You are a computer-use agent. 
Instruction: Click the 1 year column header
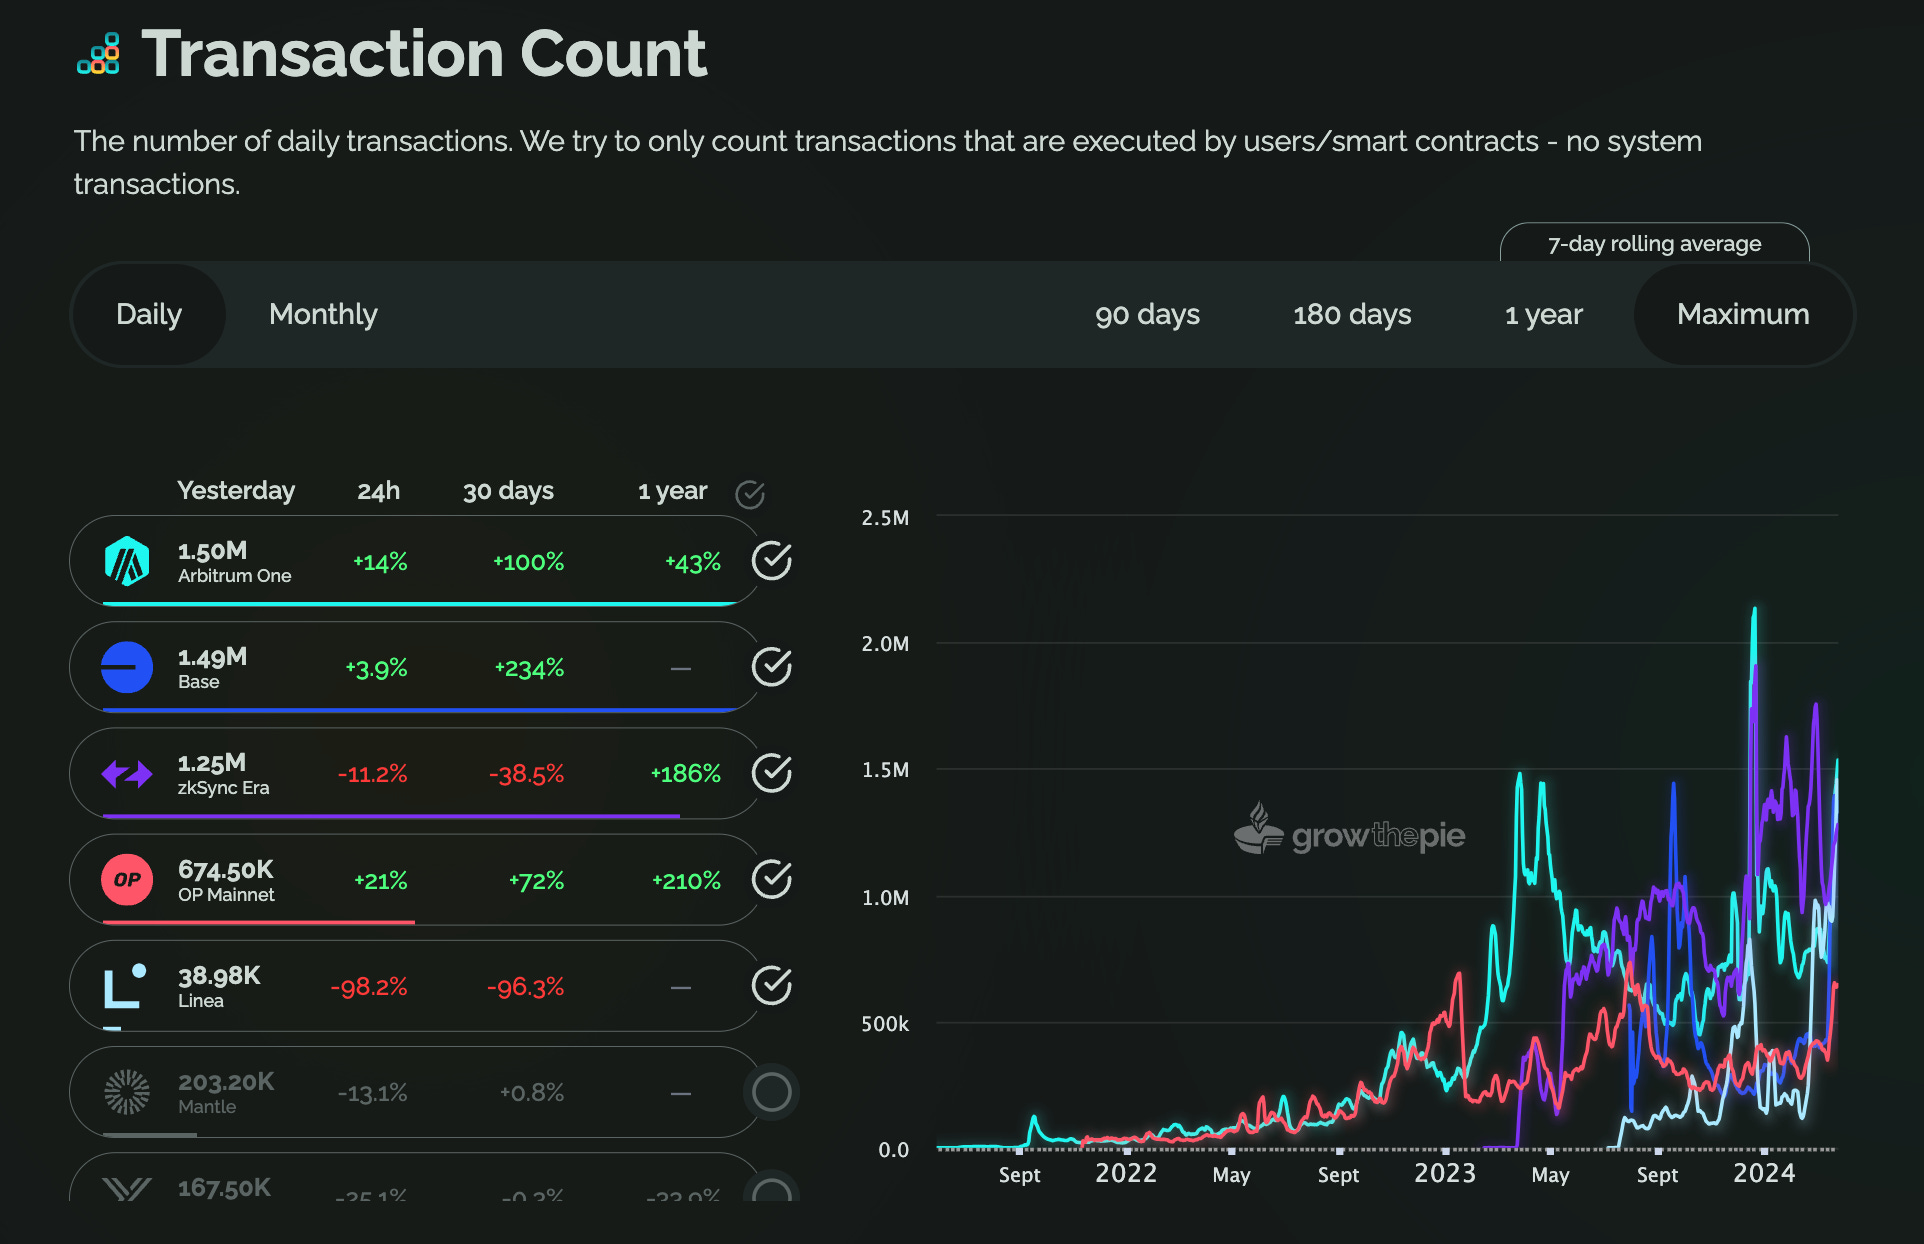(x=672, y=491)
